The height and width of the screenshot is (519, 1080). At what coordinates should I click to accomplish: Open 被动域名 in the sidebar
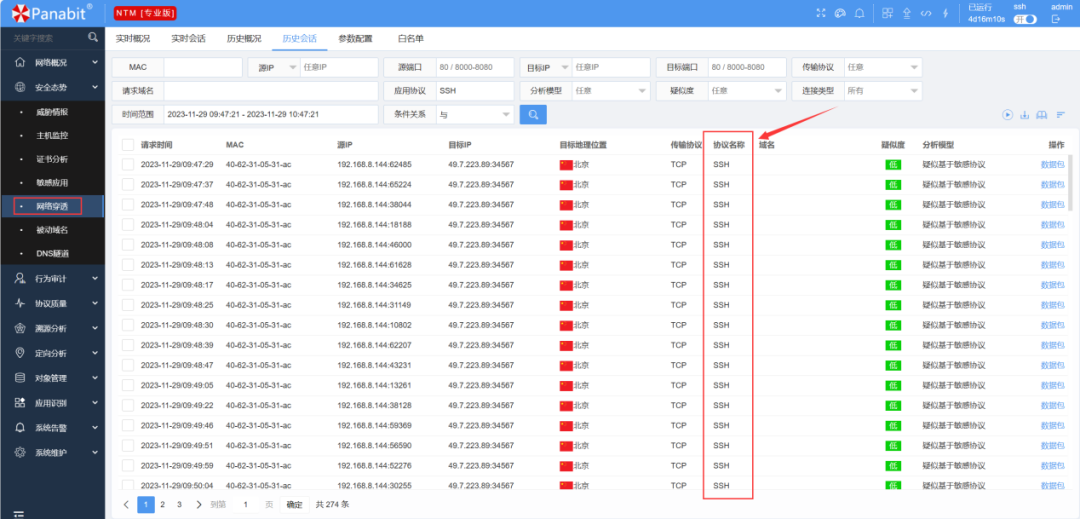[52, 230]
